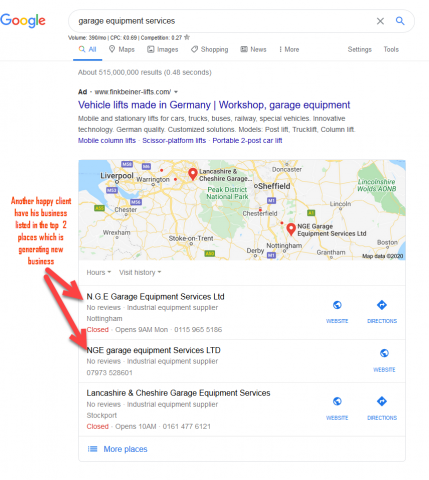Clear the search box with X icon
Viewport: 429px width, 480px height.
pyautogui.click(x=380, y=21)
